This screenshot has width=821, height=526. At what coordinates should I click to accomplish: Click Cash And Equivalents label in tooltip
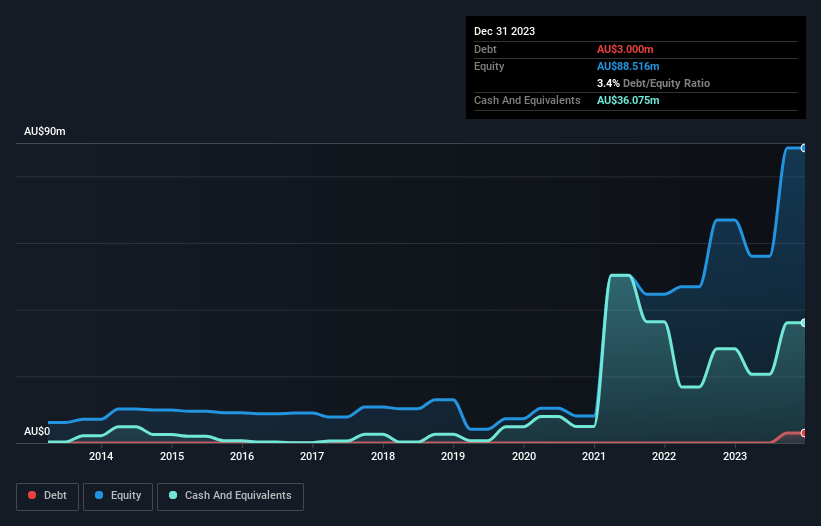click(527, 100)
